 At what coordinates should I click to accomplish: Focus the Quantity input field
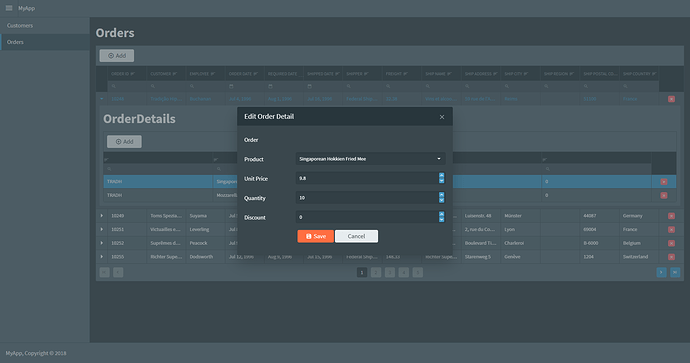click(x=367, y=198)
